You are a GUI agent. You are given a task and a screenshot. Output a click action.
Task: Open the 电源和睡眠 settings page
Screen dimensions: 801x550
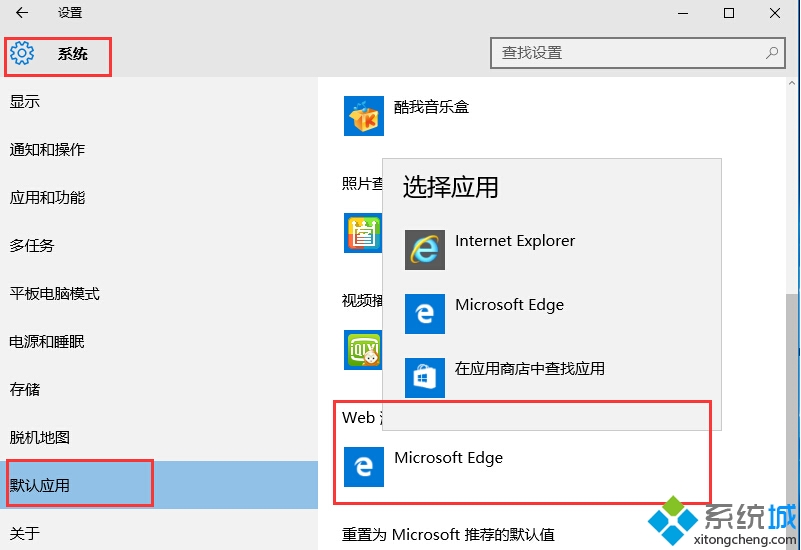click(159, 342)
